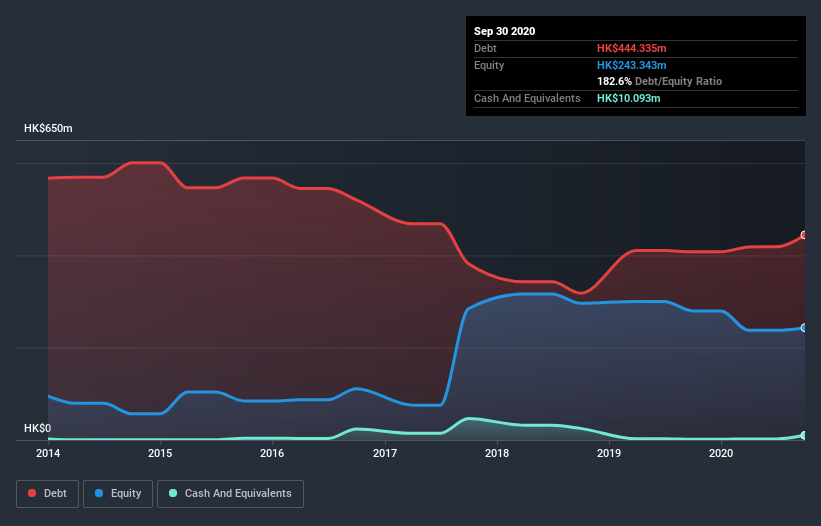Click the HK$0 y-axis label
The width and height of the screenshot is (821, 526).
click(38, 428)
